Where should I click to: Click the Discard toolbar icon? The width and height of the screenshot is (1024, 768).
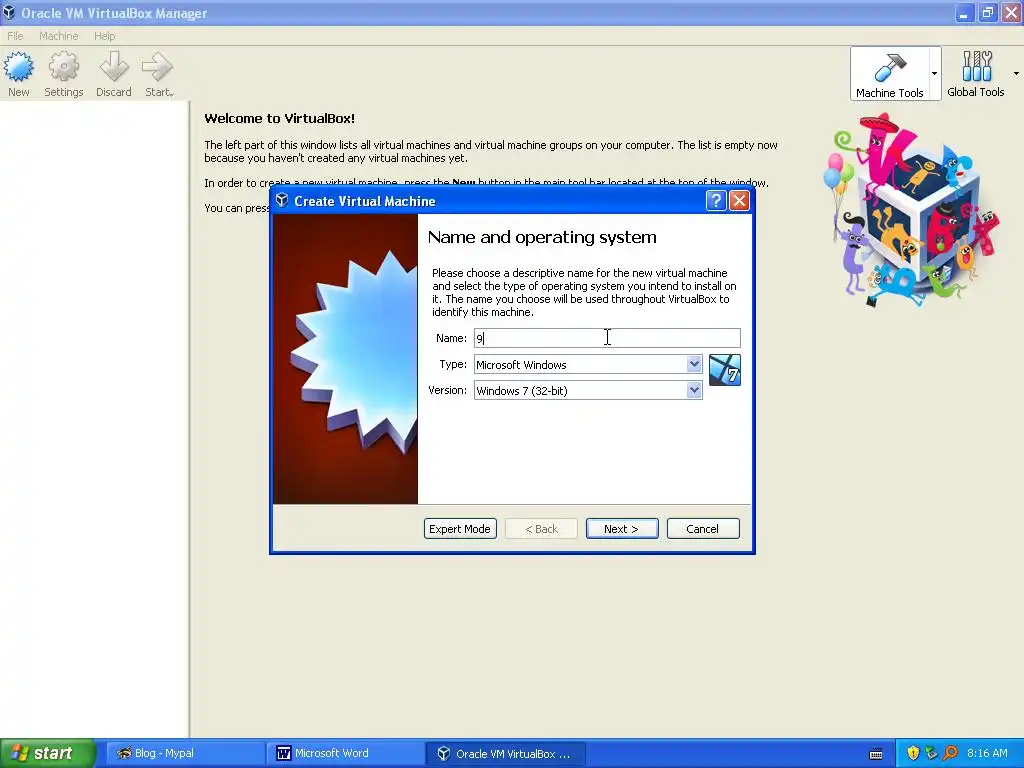[x=114, y=74]
